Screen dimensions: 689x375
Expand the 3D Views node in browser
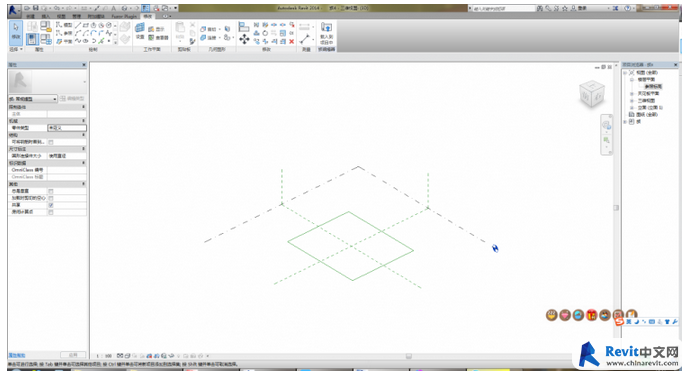632,101
